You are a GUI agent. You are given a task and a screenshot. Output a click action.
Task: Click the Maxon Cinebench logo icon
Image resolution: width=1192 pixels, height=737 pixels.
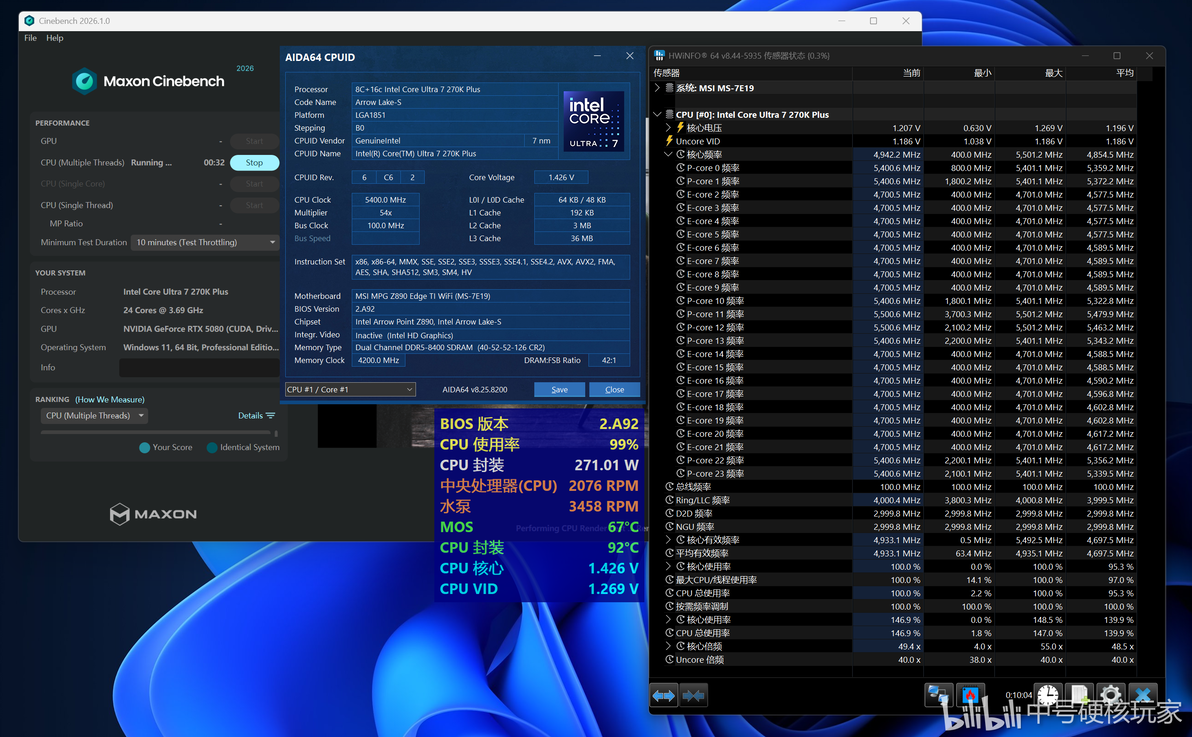point(84,81)
